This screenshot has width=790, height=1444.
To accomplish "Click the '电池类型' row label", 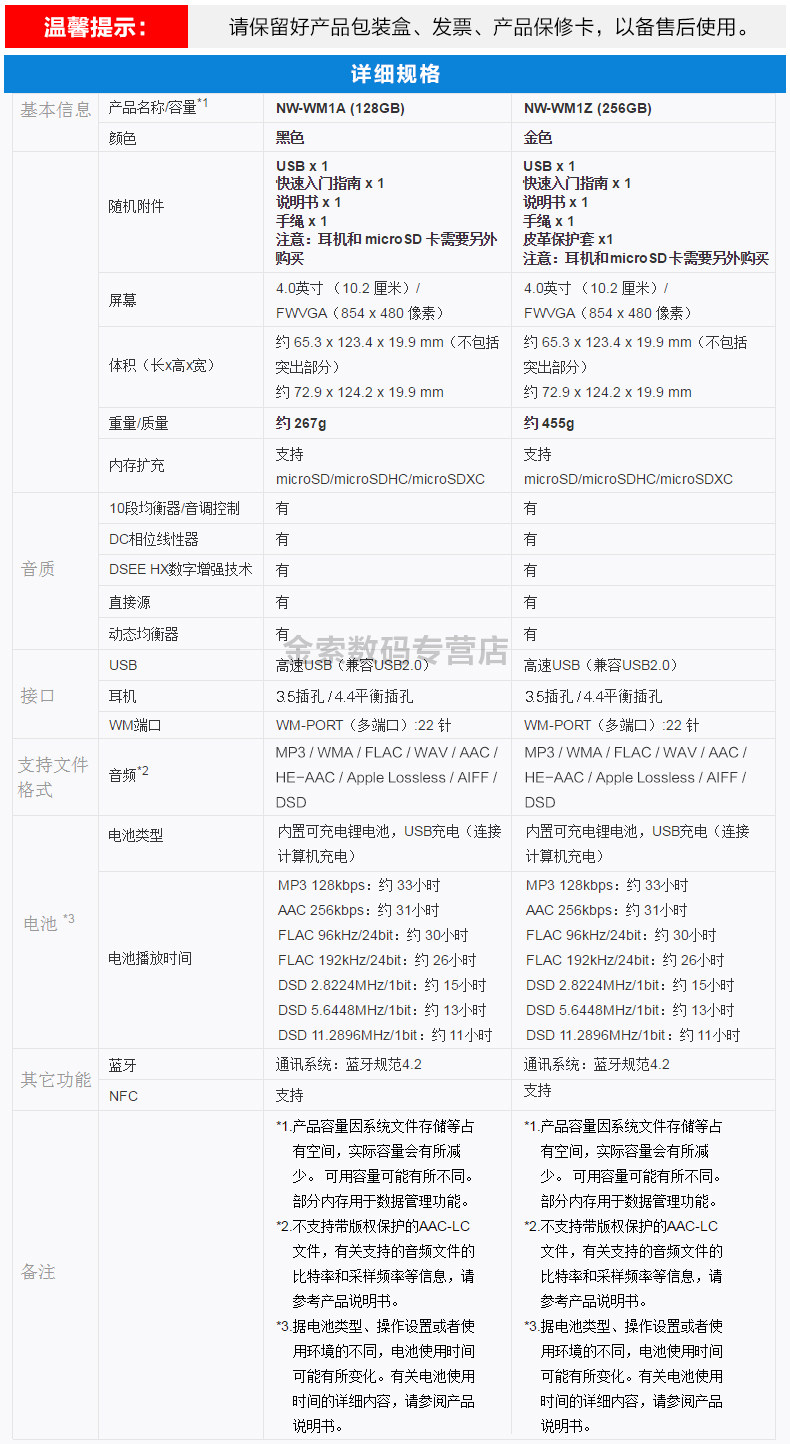I will coord(137,835).
